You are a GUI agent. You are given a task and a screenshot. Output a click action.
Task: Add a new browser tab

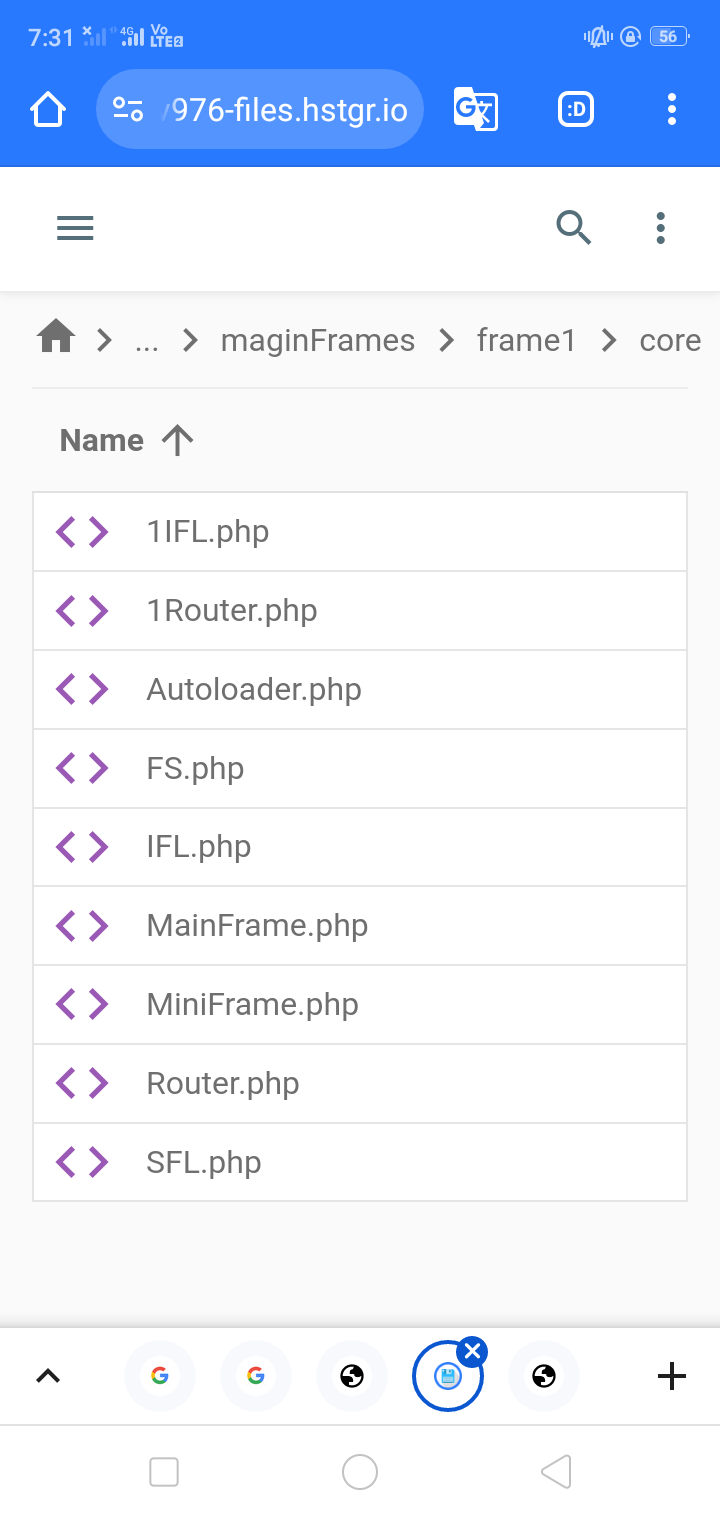[x=672, y=1377]
